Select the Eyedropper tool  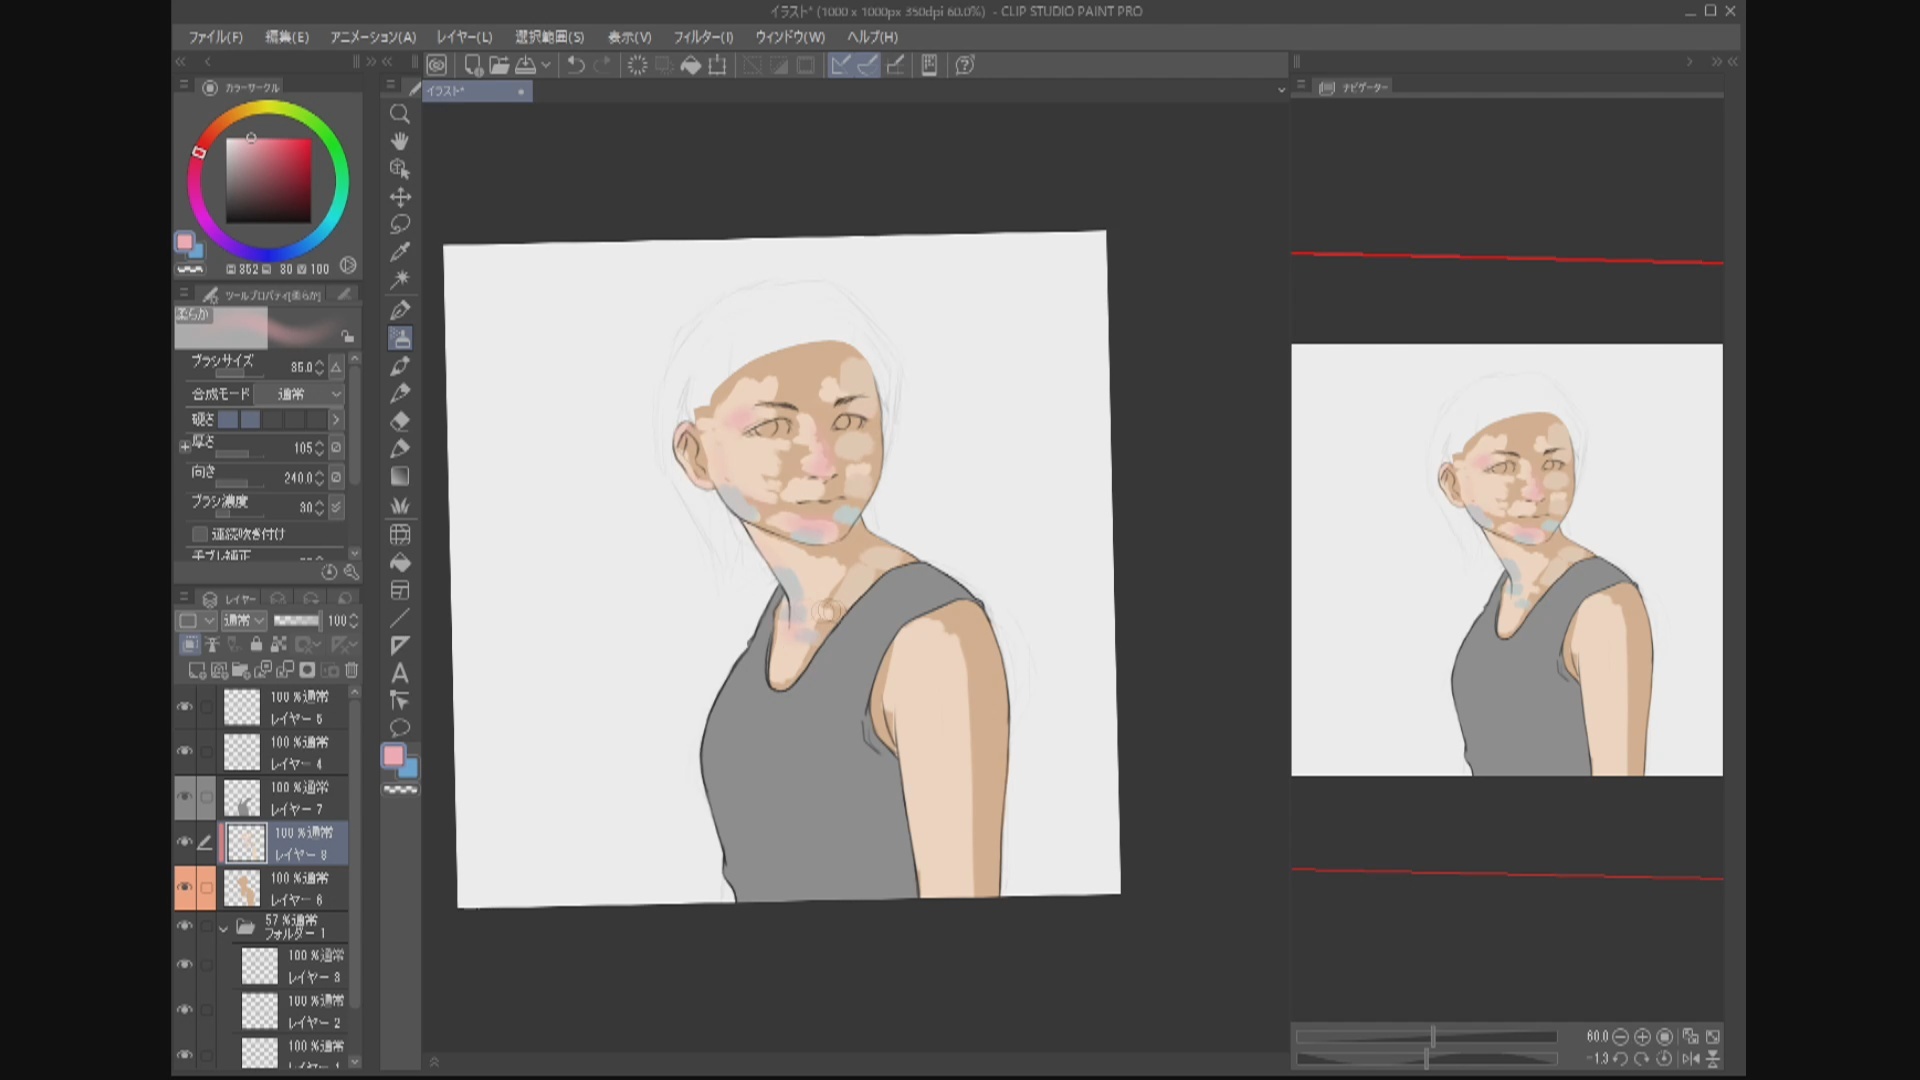[399, 252]
